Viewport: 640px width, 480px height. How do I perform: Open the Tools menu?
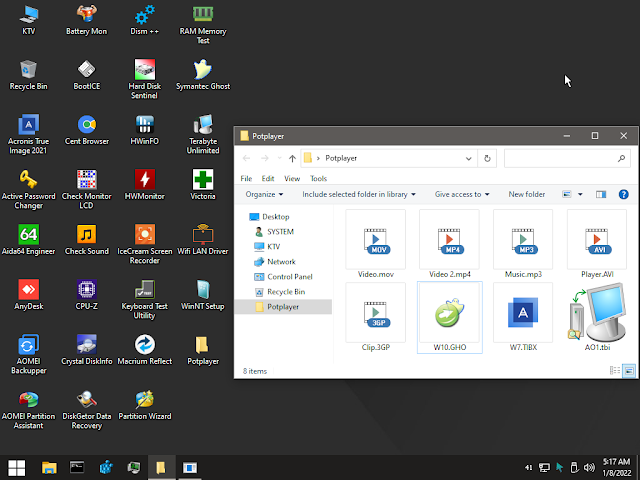(318, 178)
